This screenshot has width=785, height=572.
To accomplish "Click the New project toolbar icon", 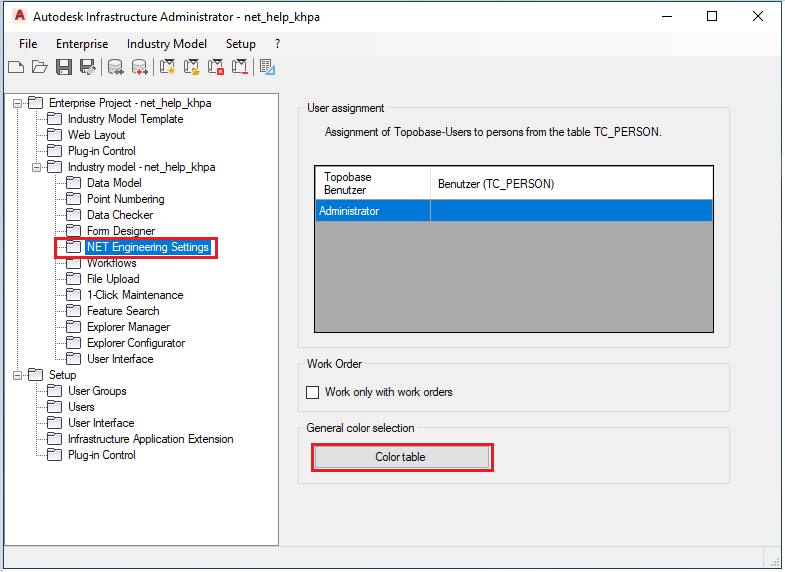I will point(16,67).
